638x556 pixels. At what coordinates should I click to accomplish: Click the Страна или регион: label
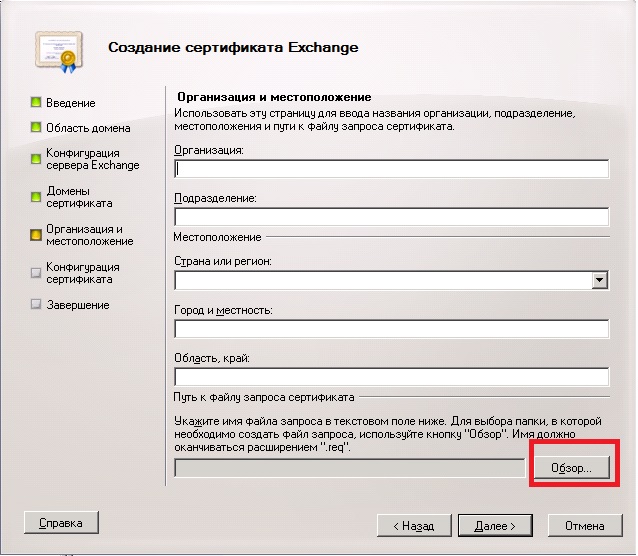[223, 261]
